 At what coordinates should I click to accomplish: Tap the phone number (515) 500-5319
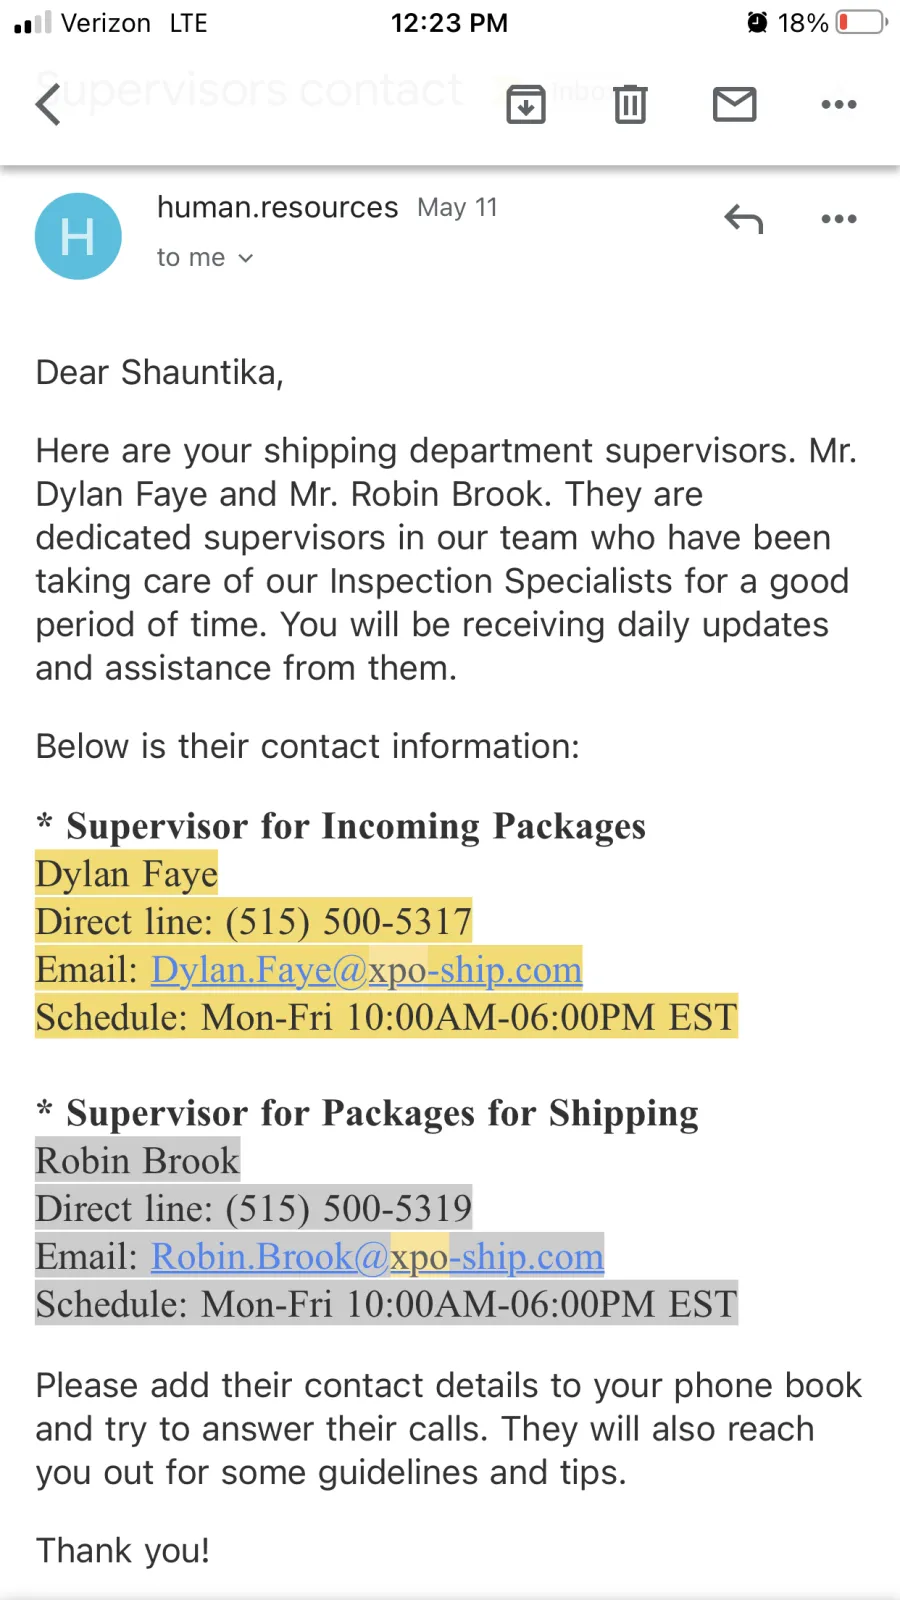pos(349,1209)
